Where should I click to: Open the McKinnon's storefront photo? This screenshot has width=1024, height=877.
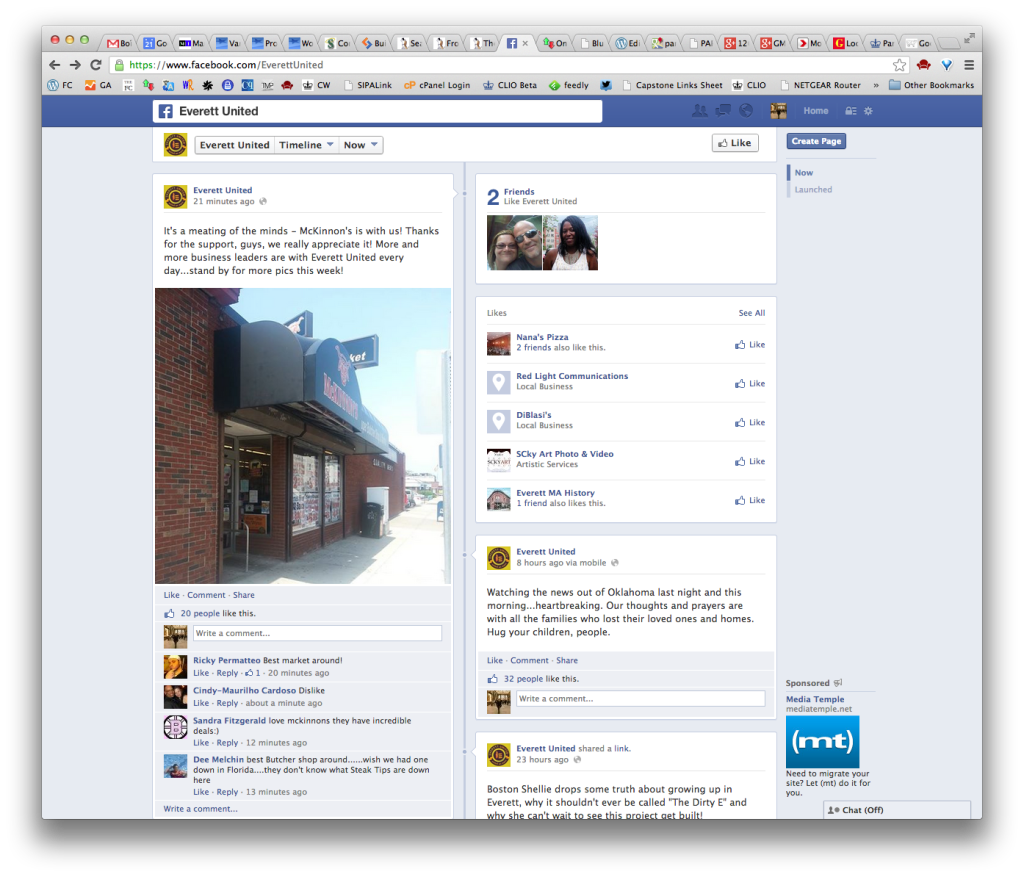click(303, 436)
